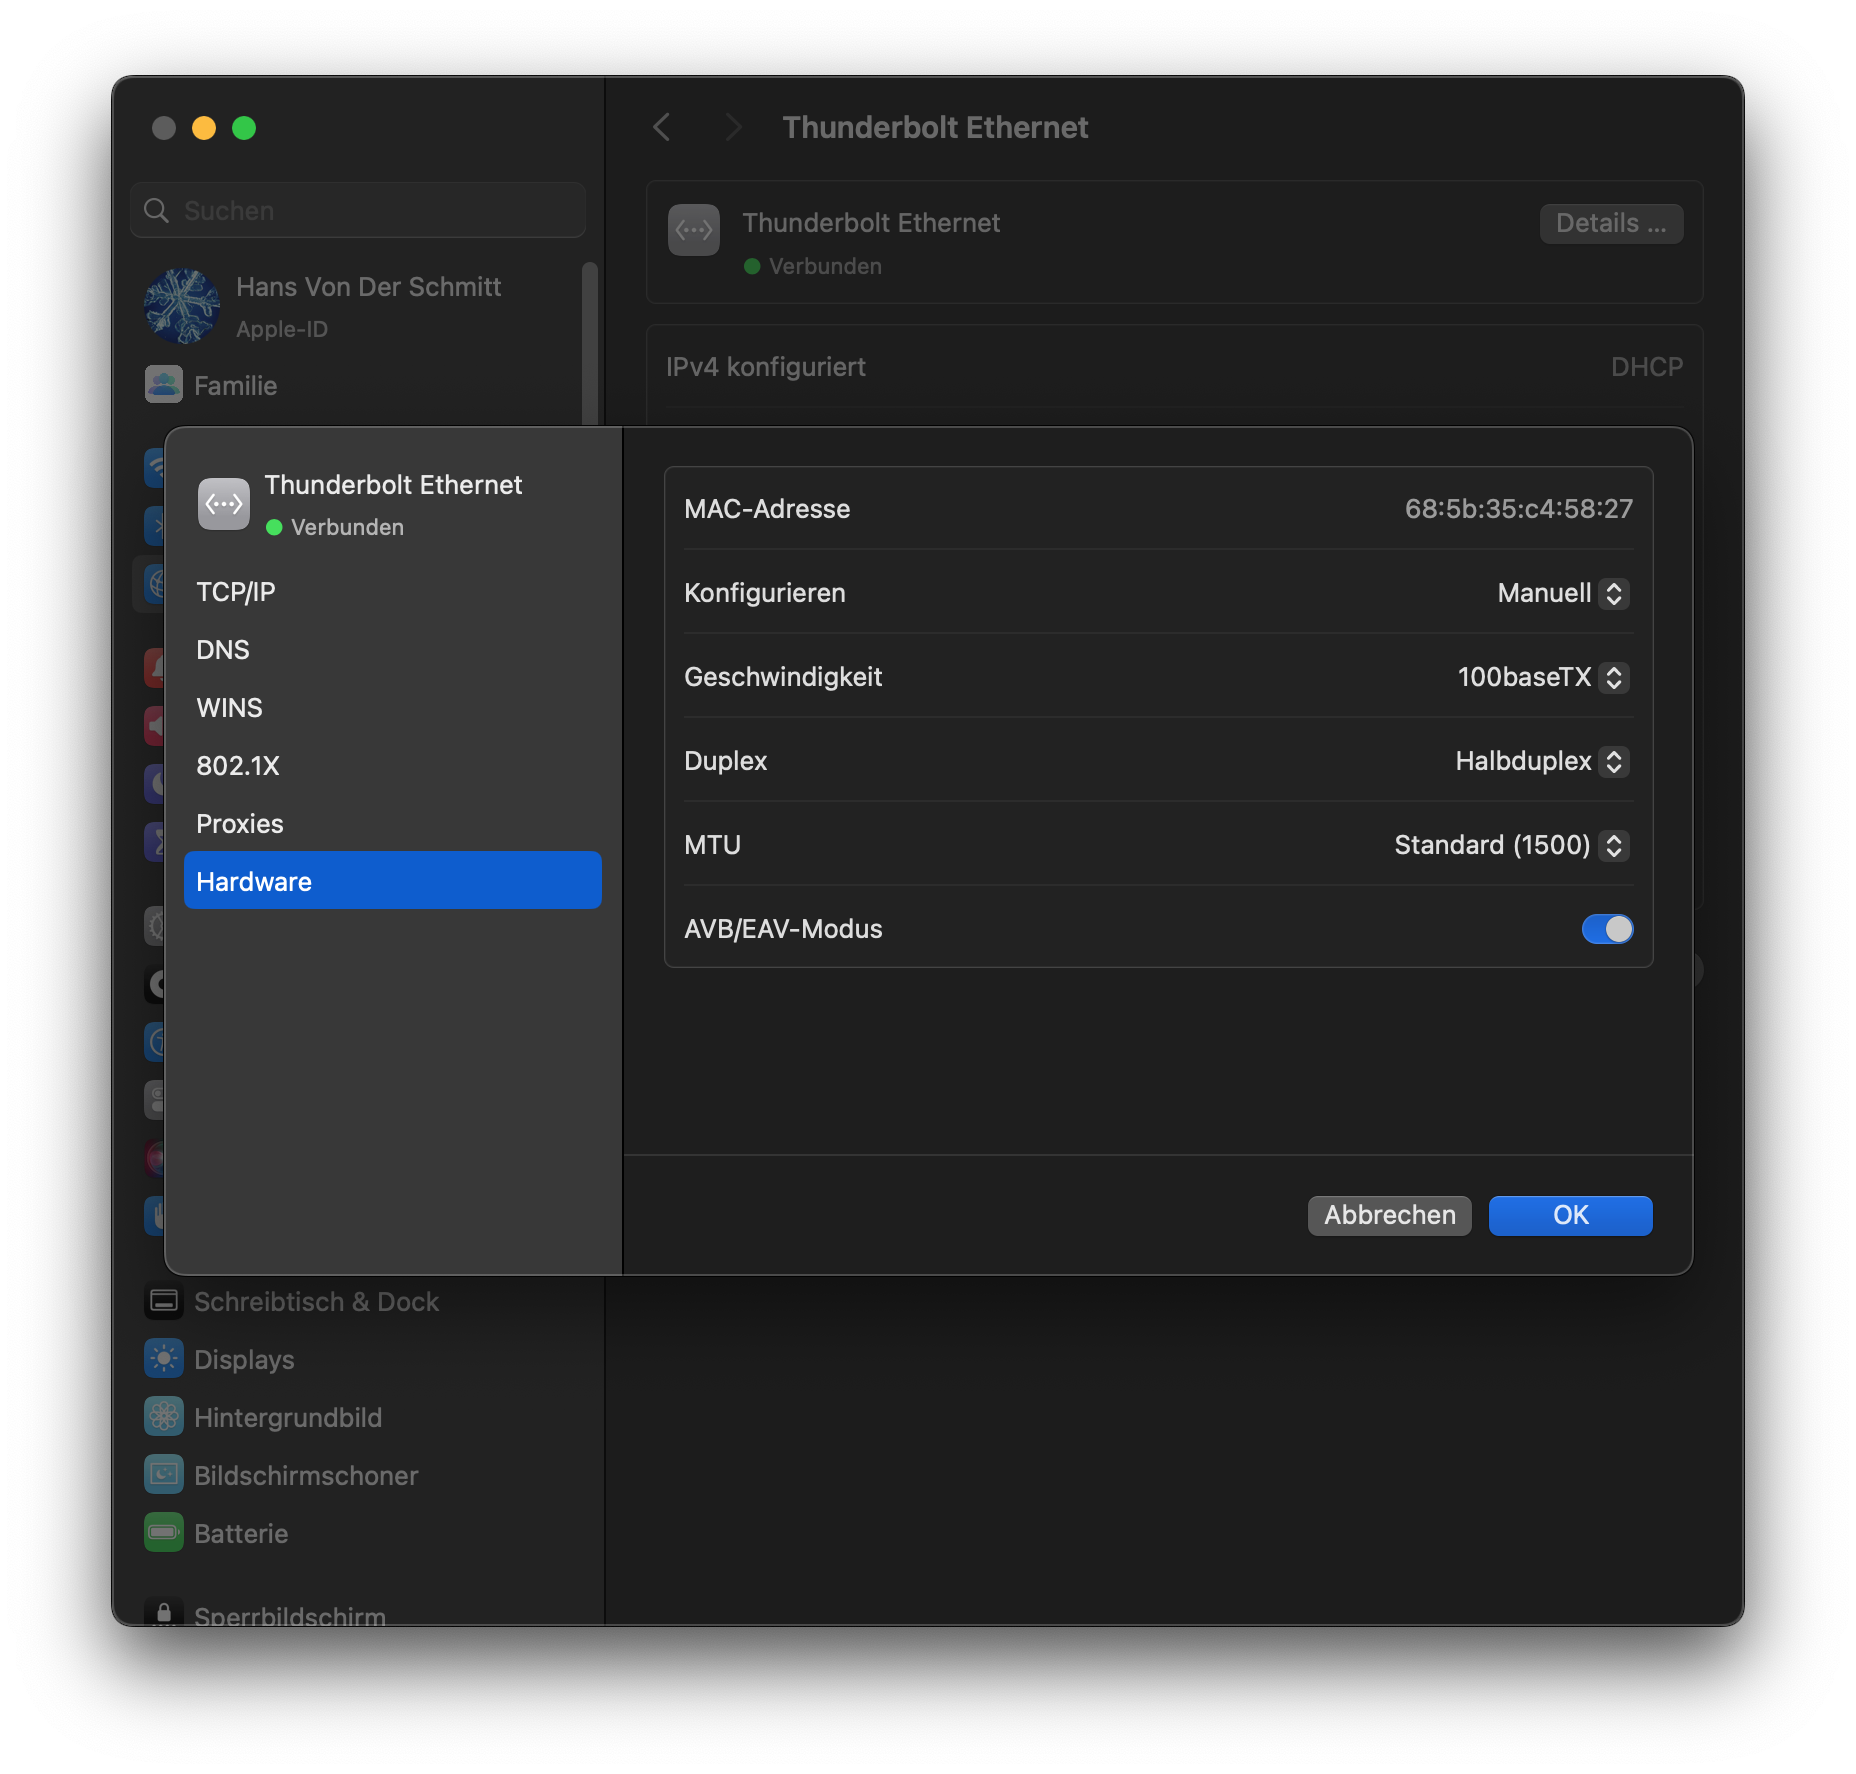The image size is (1856, 1774).
Task: Switch to the TCP/IP tab
Action: click(236, 592)
